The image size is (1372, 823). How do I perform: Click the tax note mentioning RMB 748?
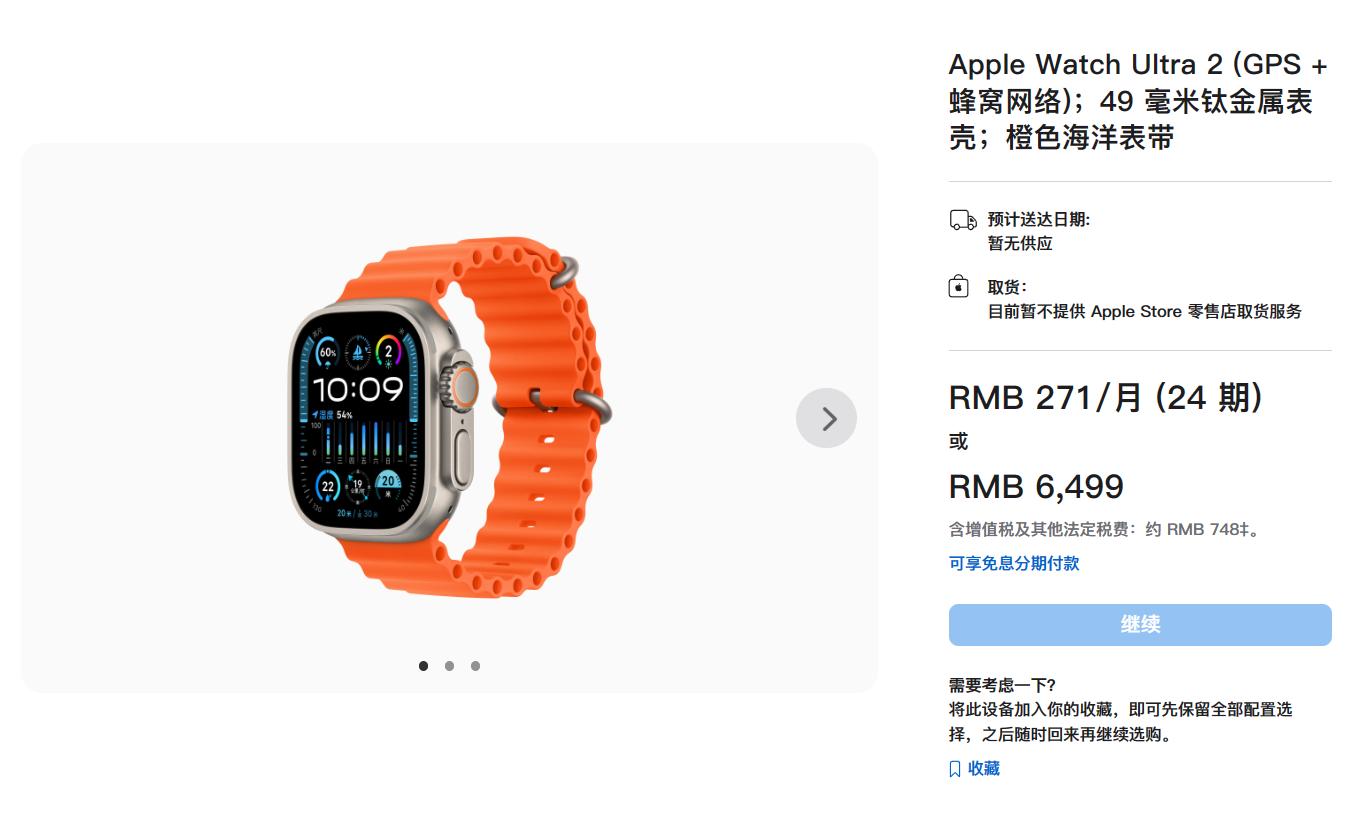click(x=1105, y=529)
